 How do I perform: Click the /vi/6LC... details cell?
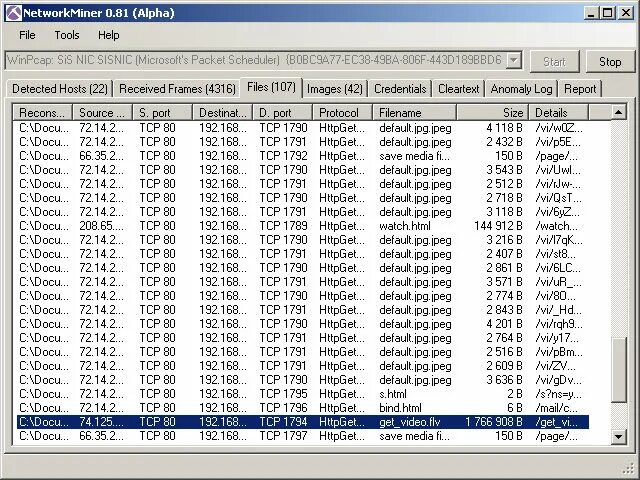point(558,268)
